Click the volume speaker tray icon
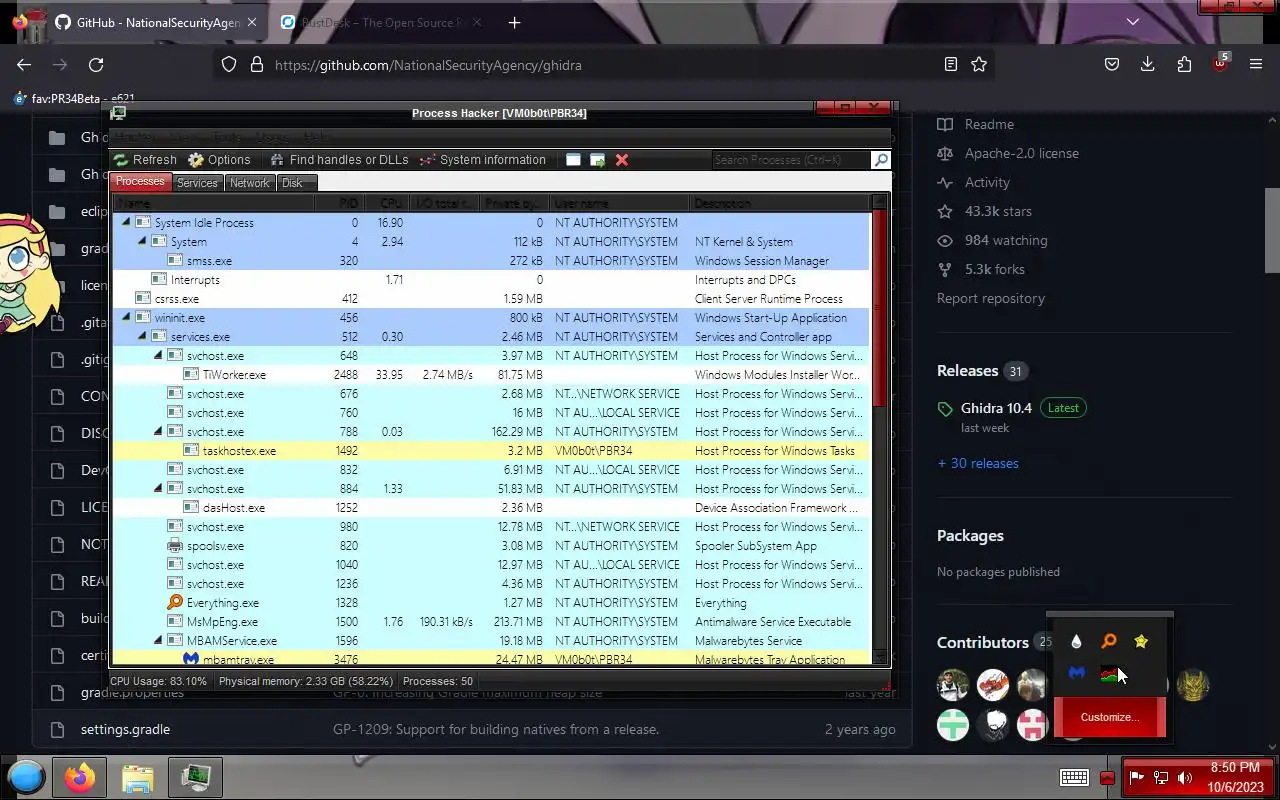Viewport: 1280px width, 800px height. 1185,777
